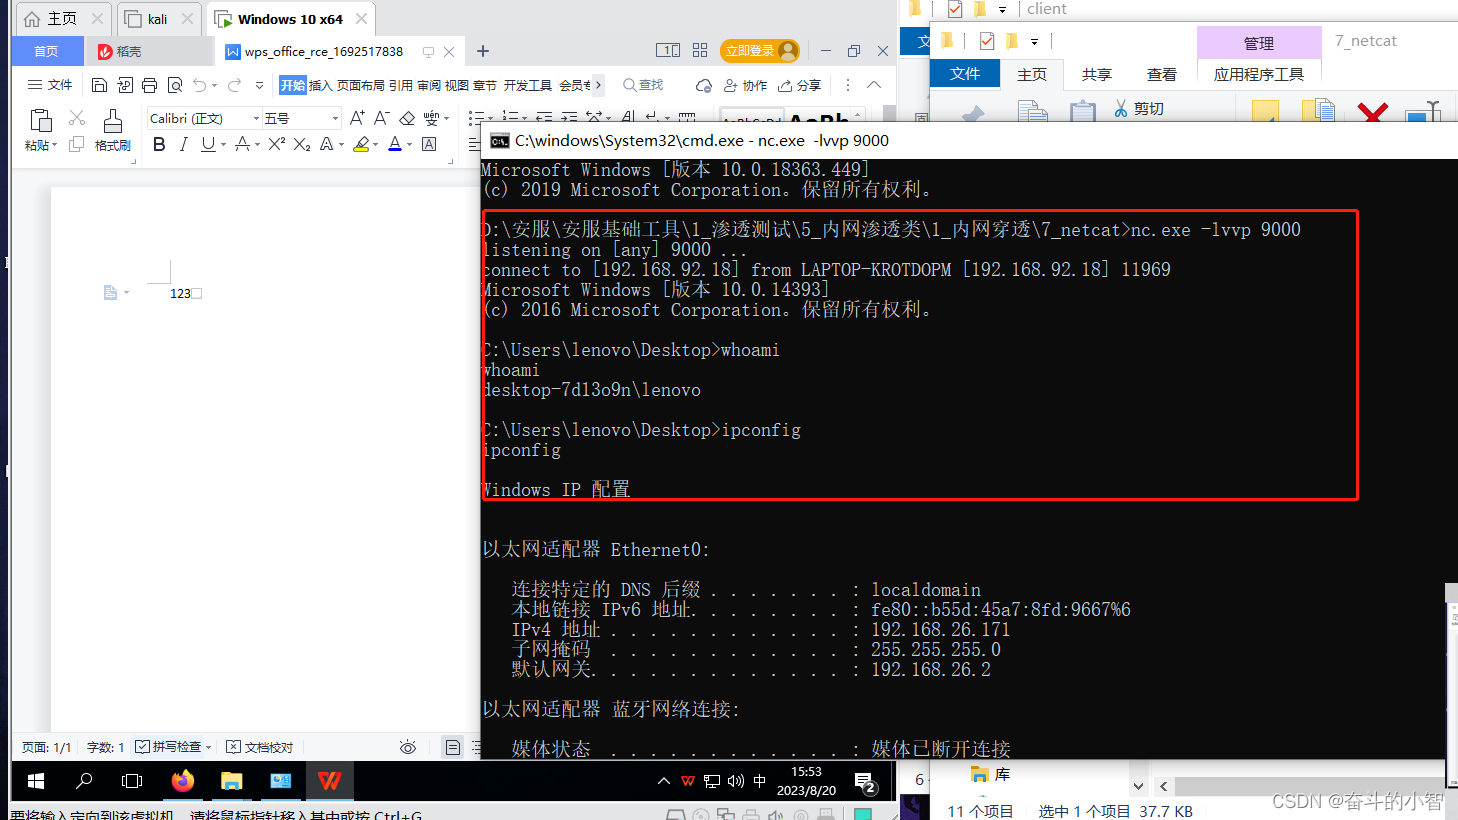Click the Decrease font size A- icon
1458x820 pixels.
coord(381,118)
